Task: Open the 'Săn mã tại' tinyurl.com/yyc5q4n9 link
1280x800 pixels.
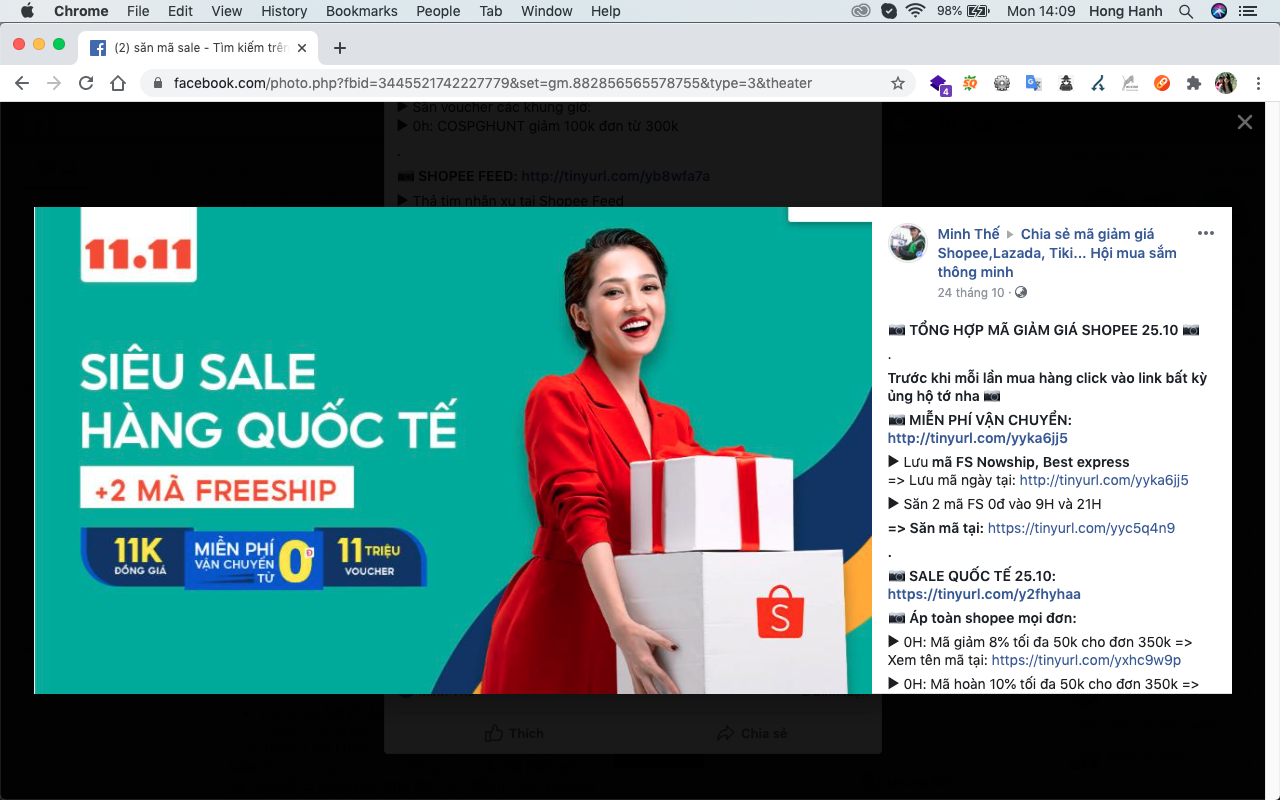Action: tap(1081, 528)
